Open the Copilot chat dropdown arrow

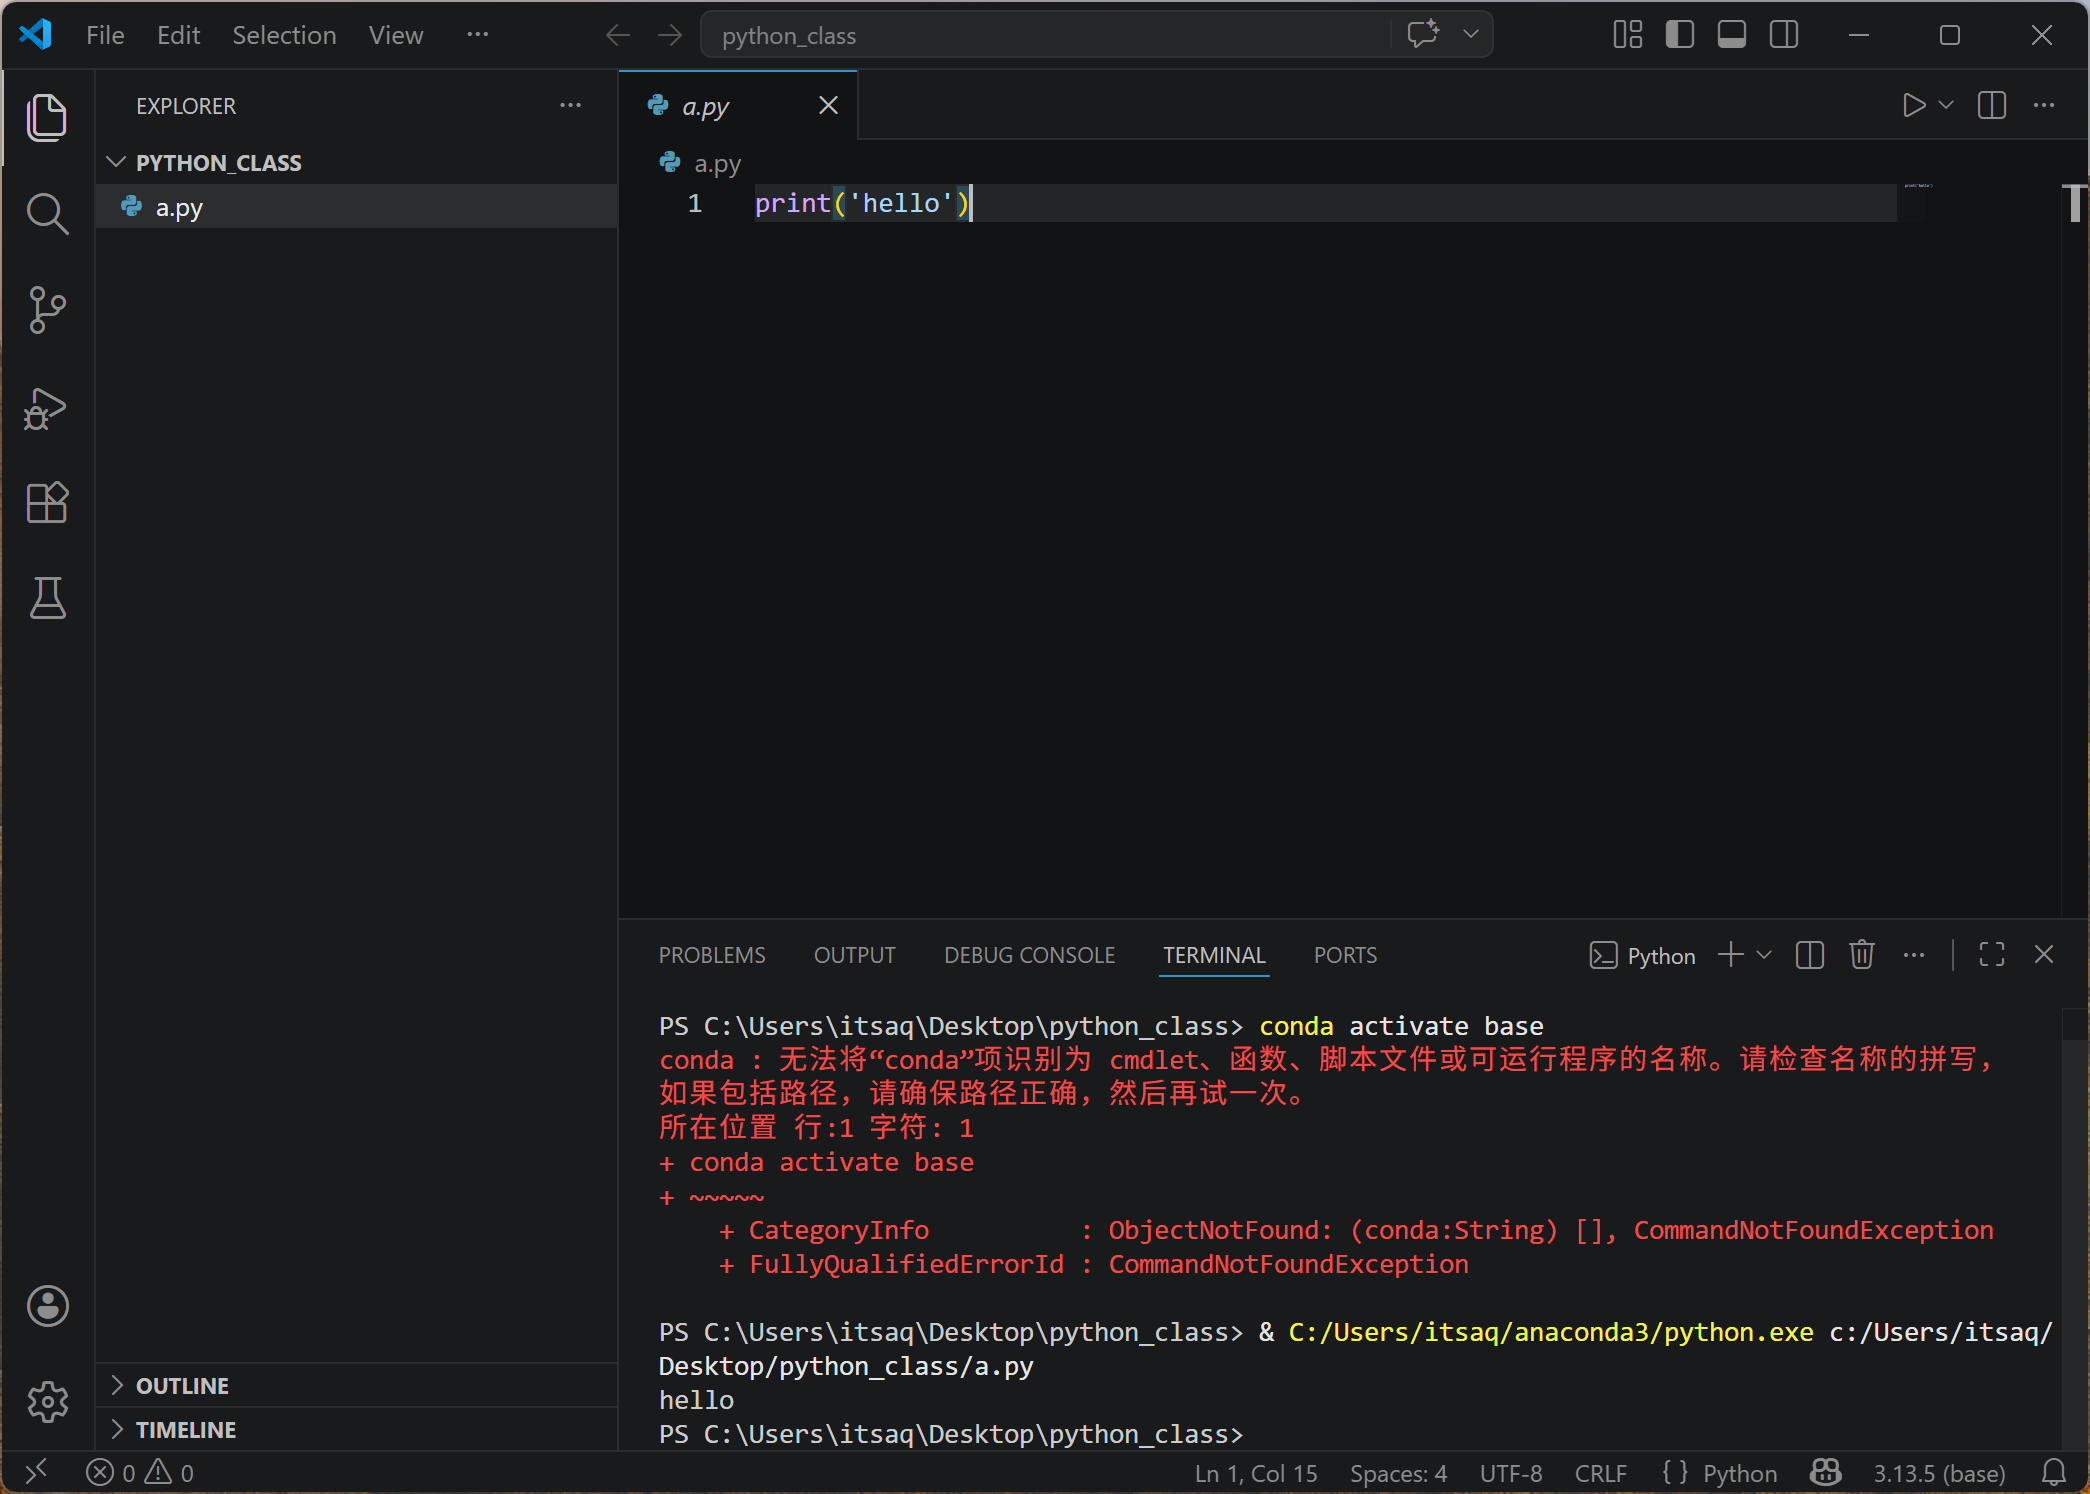tap(1471, 34)
